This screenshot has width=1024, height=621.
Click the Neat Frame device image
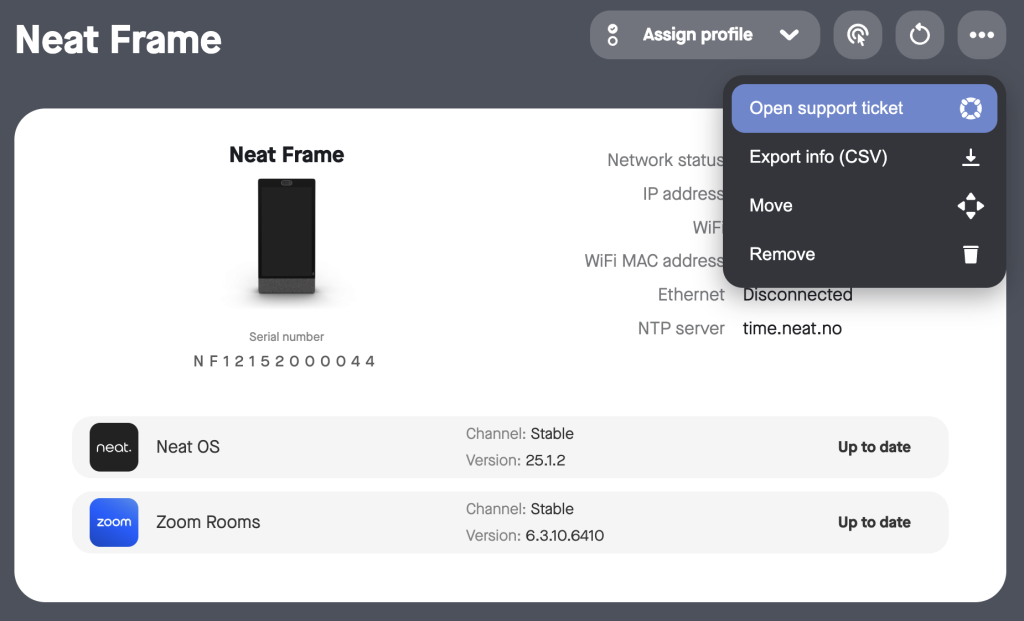[x=287, y=236]
